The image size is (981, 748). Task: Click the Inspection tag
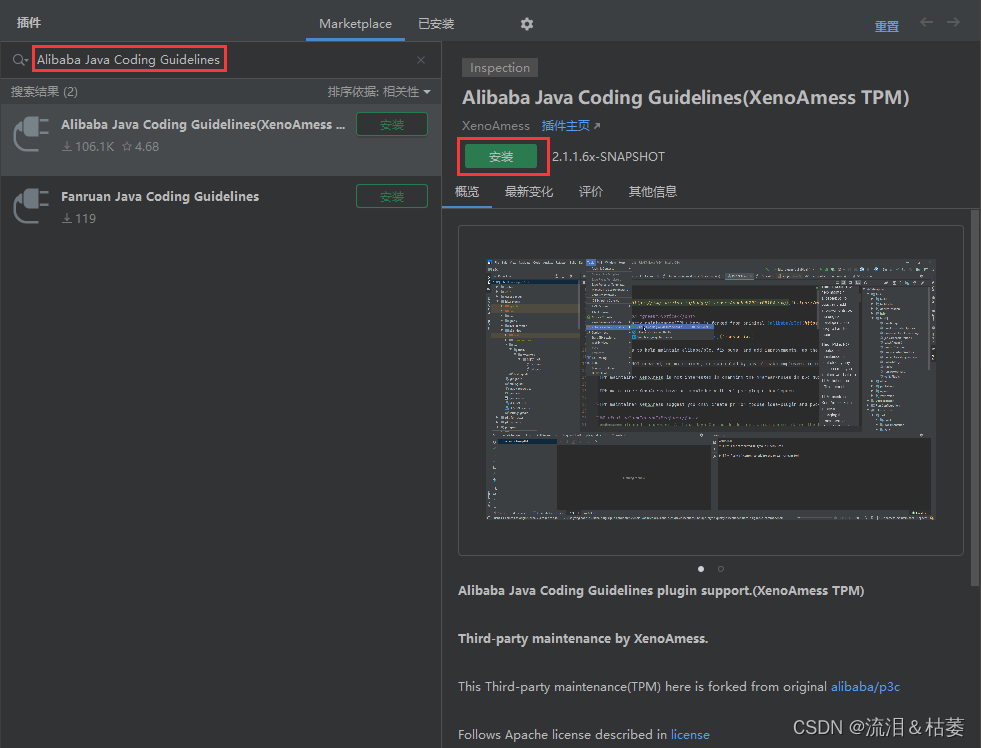[500, 68]
